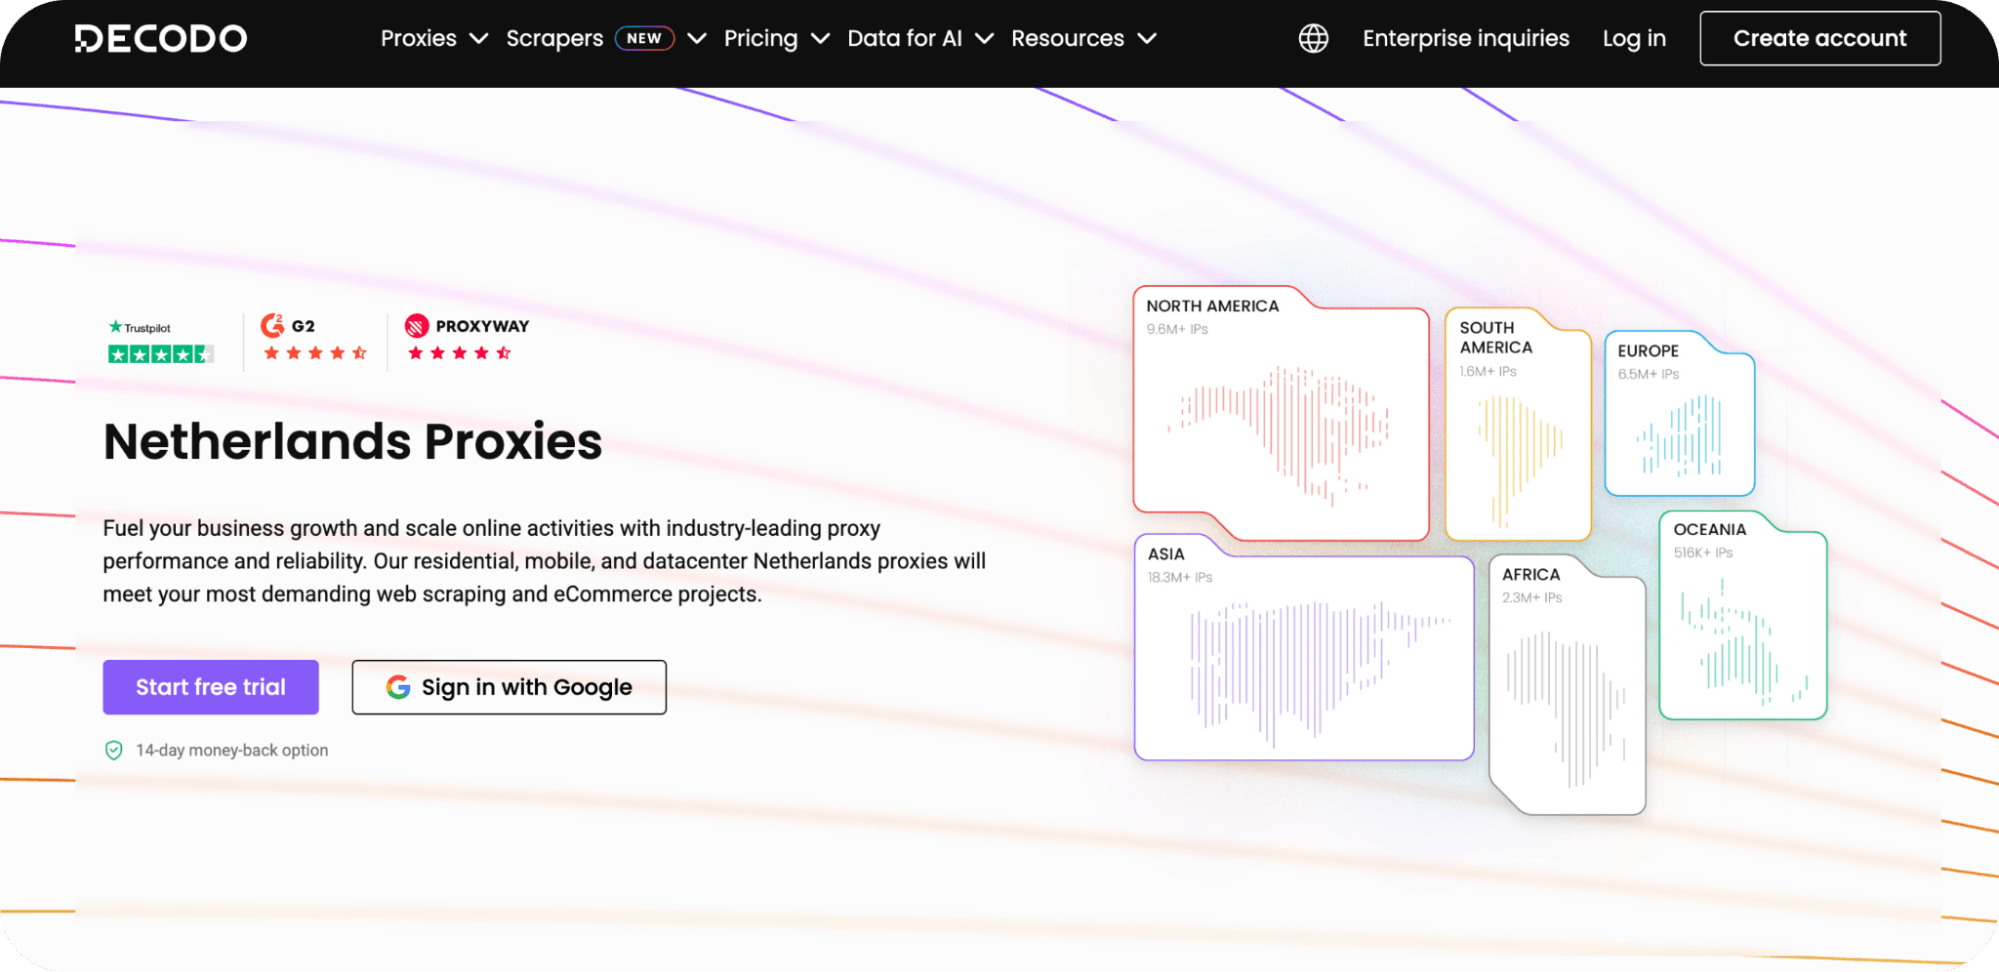The image size is (1999, 972).
Task: Select the Africa region card
Action: pos(1567,685)
